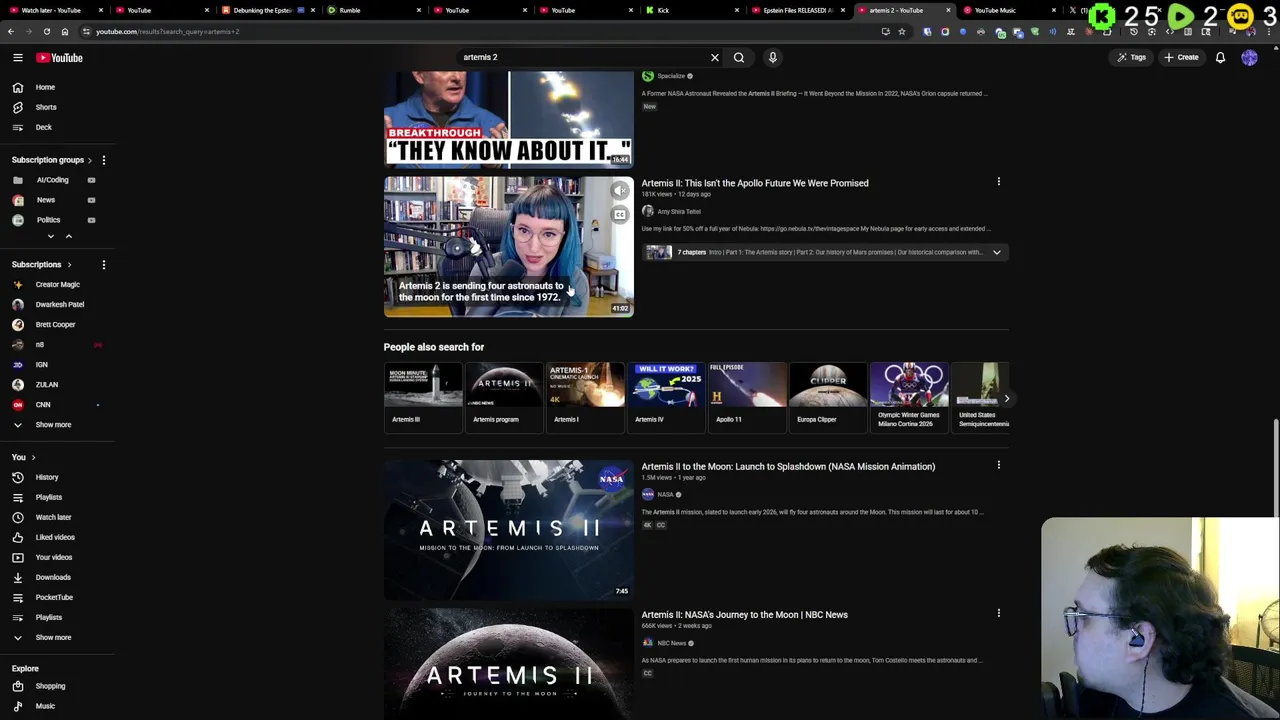Screen dimensions: 1280x720
Task: Mute the Amy Shira Teitel preview
Action: tap(620, 190)
